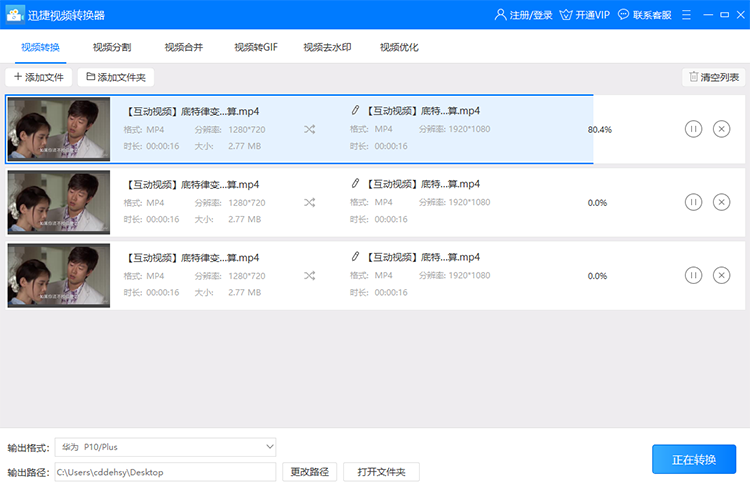Edit the output filename of the second video
This screenshot has height=491, width=750.
coord(355,184)
